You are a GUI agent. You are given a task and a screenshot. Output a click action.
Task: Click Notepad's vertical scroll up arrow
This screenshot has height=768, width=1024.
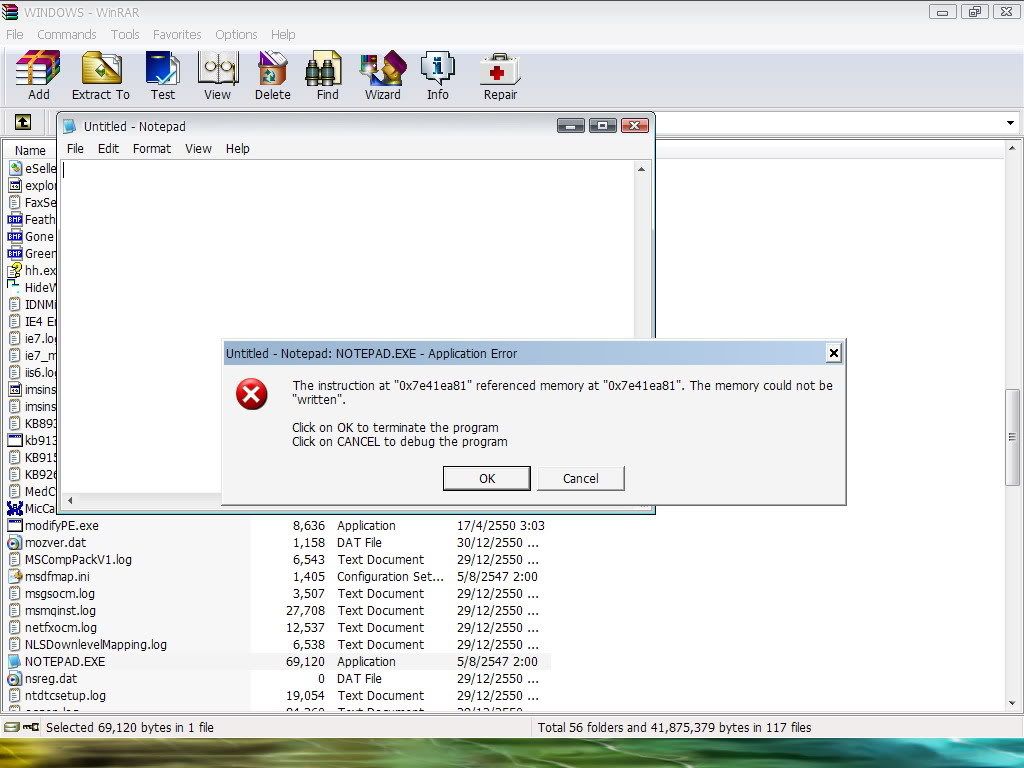(641, 169)
